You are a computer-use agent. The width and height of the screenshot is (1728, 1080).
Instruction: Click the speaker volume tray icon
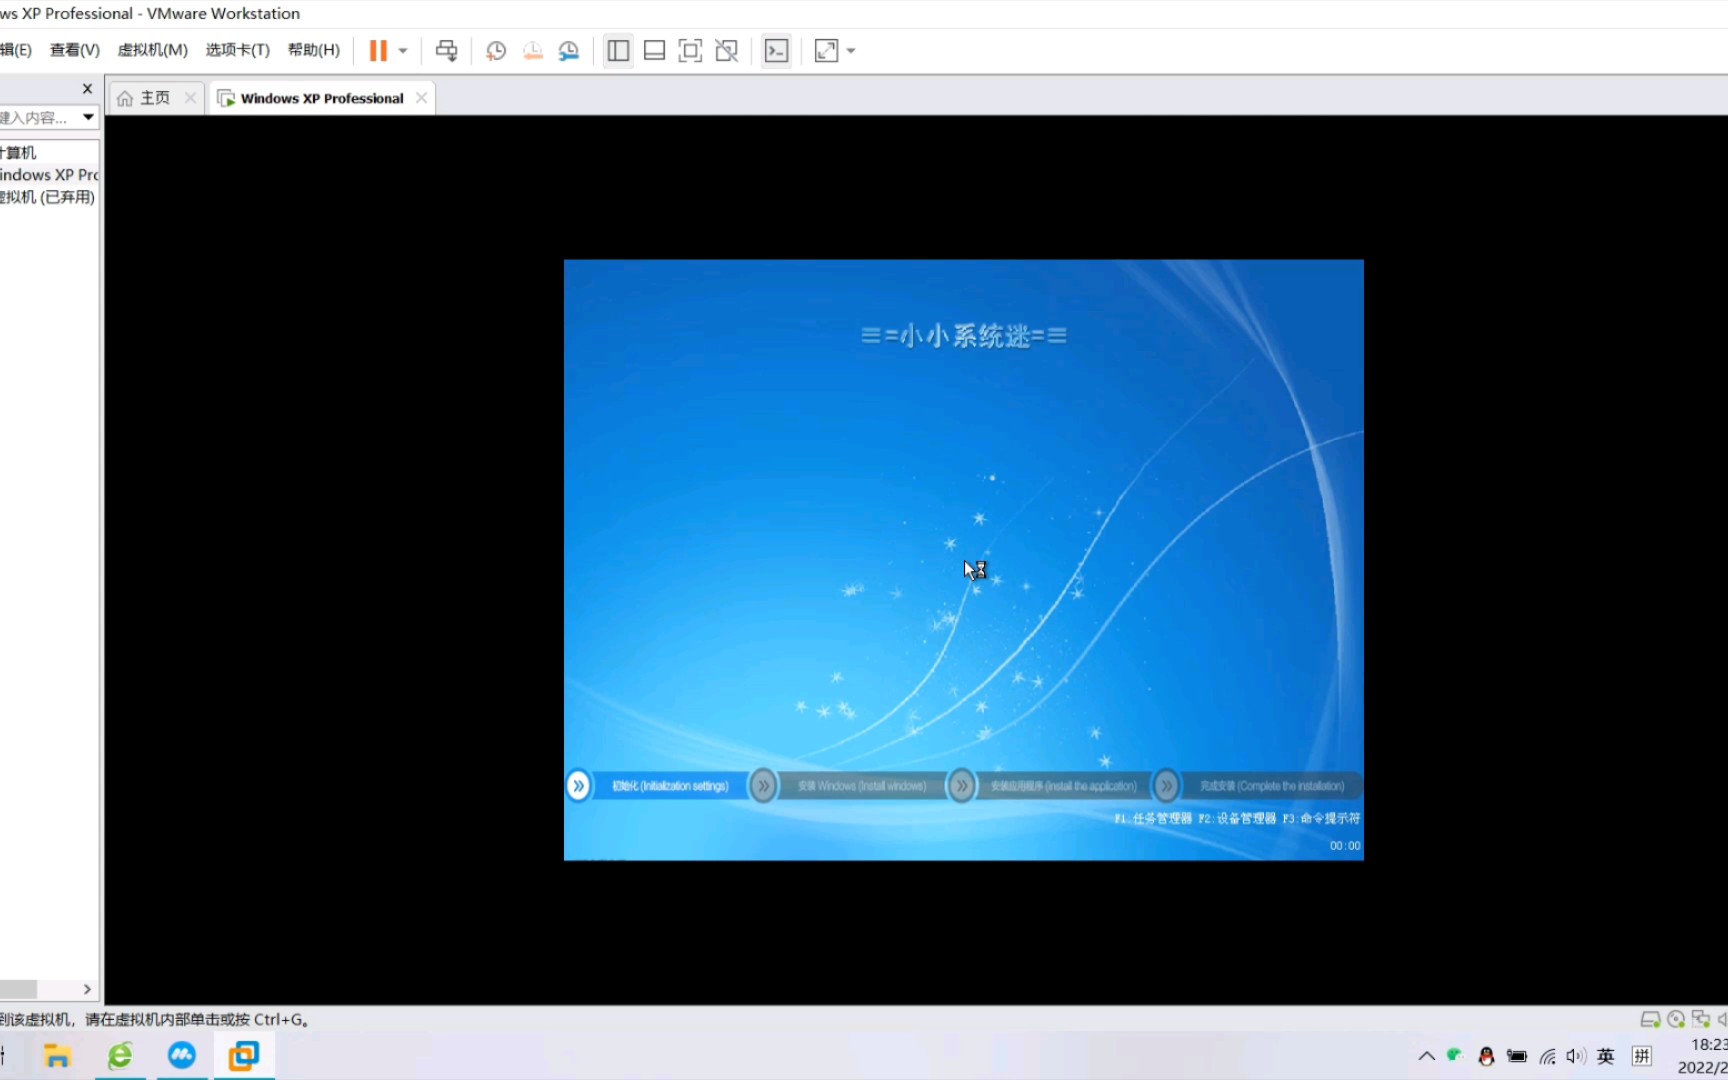(x=1576, y=1056)
